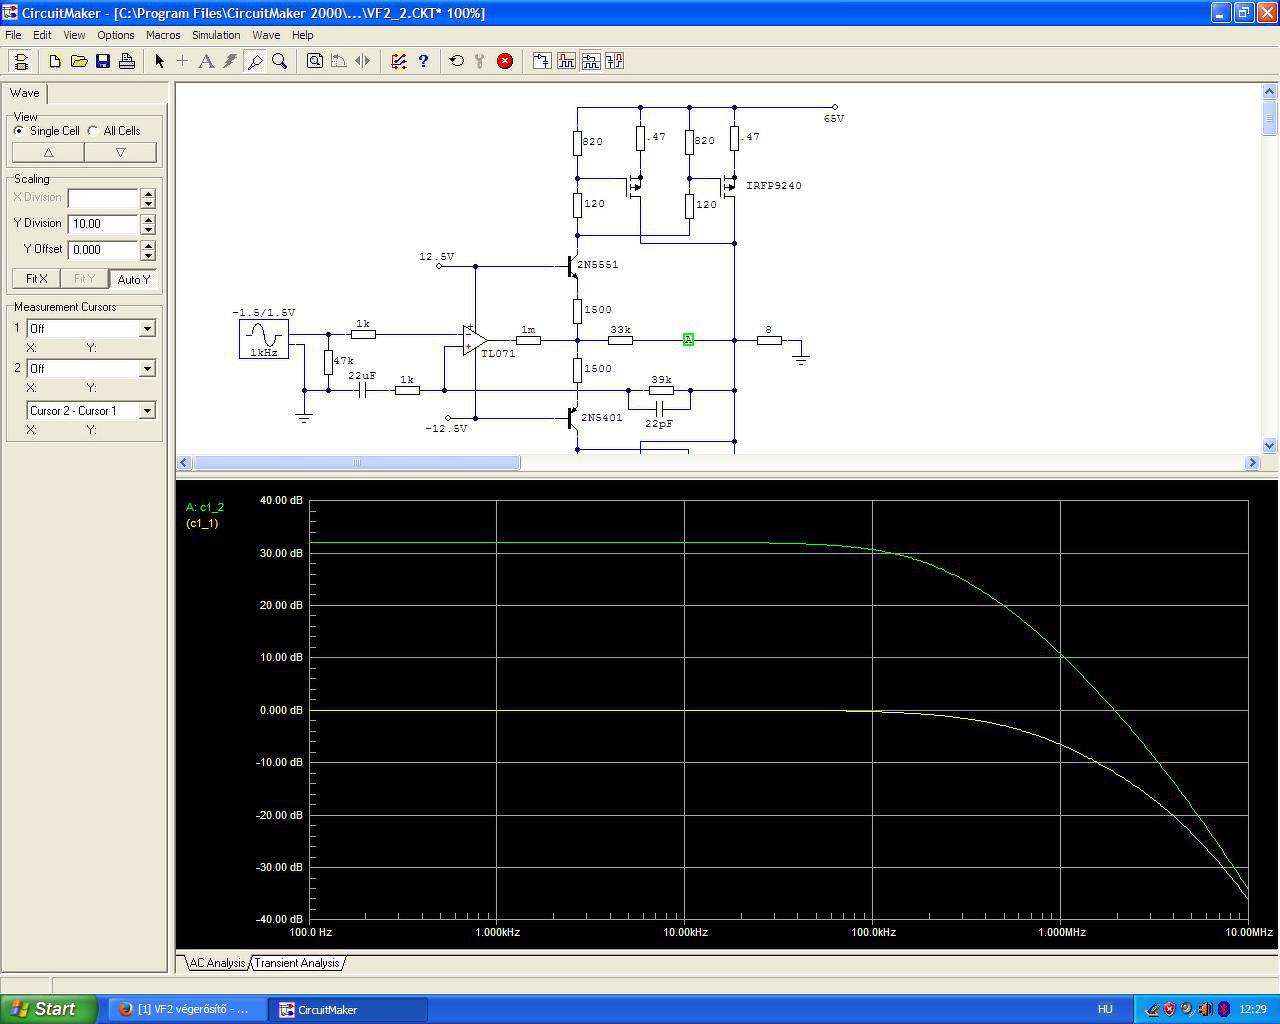Click the New file toolbar icon
This screenshot has height=1024, width=1280.
[55, 61]
